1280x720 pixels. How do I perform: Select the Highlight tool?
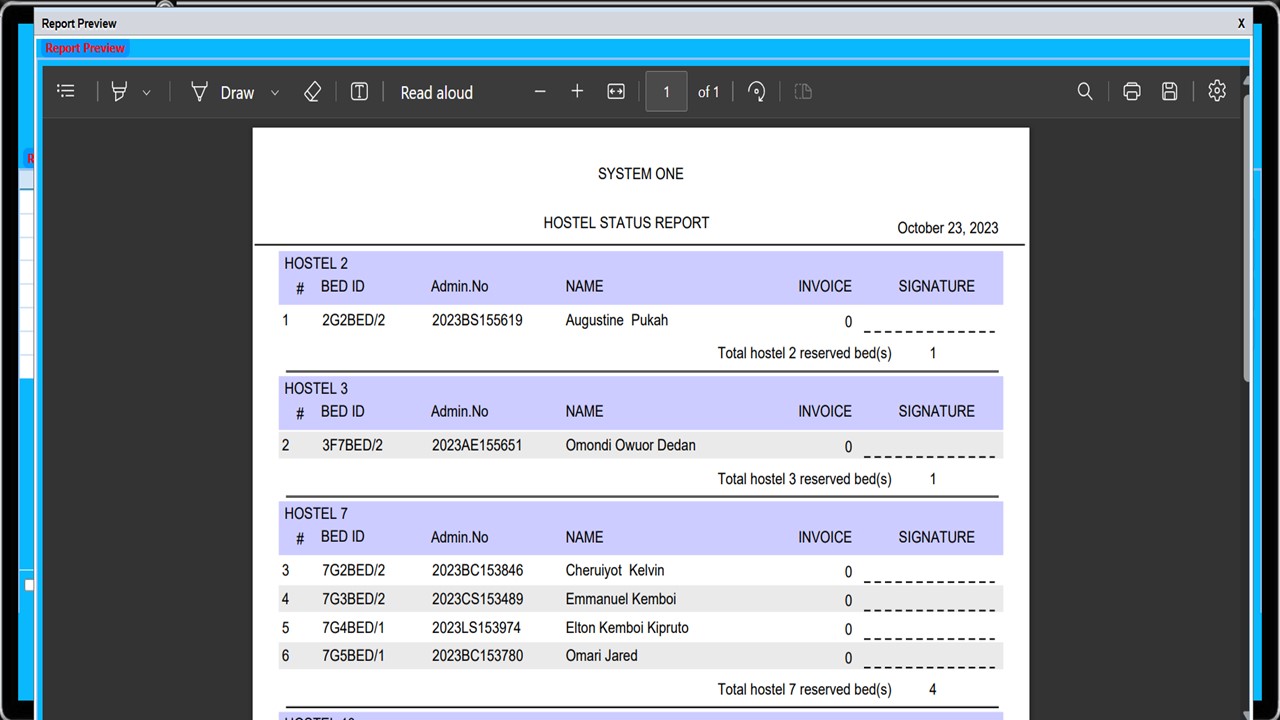pos(119,92)
